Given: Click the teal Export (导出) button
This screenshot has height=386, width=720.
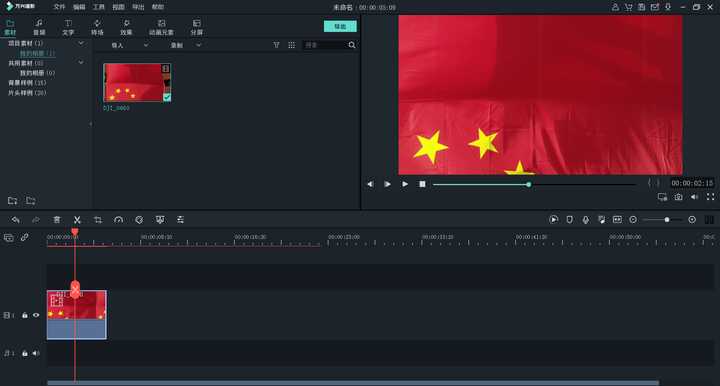Looking at the screenshot, I should 340,27.
